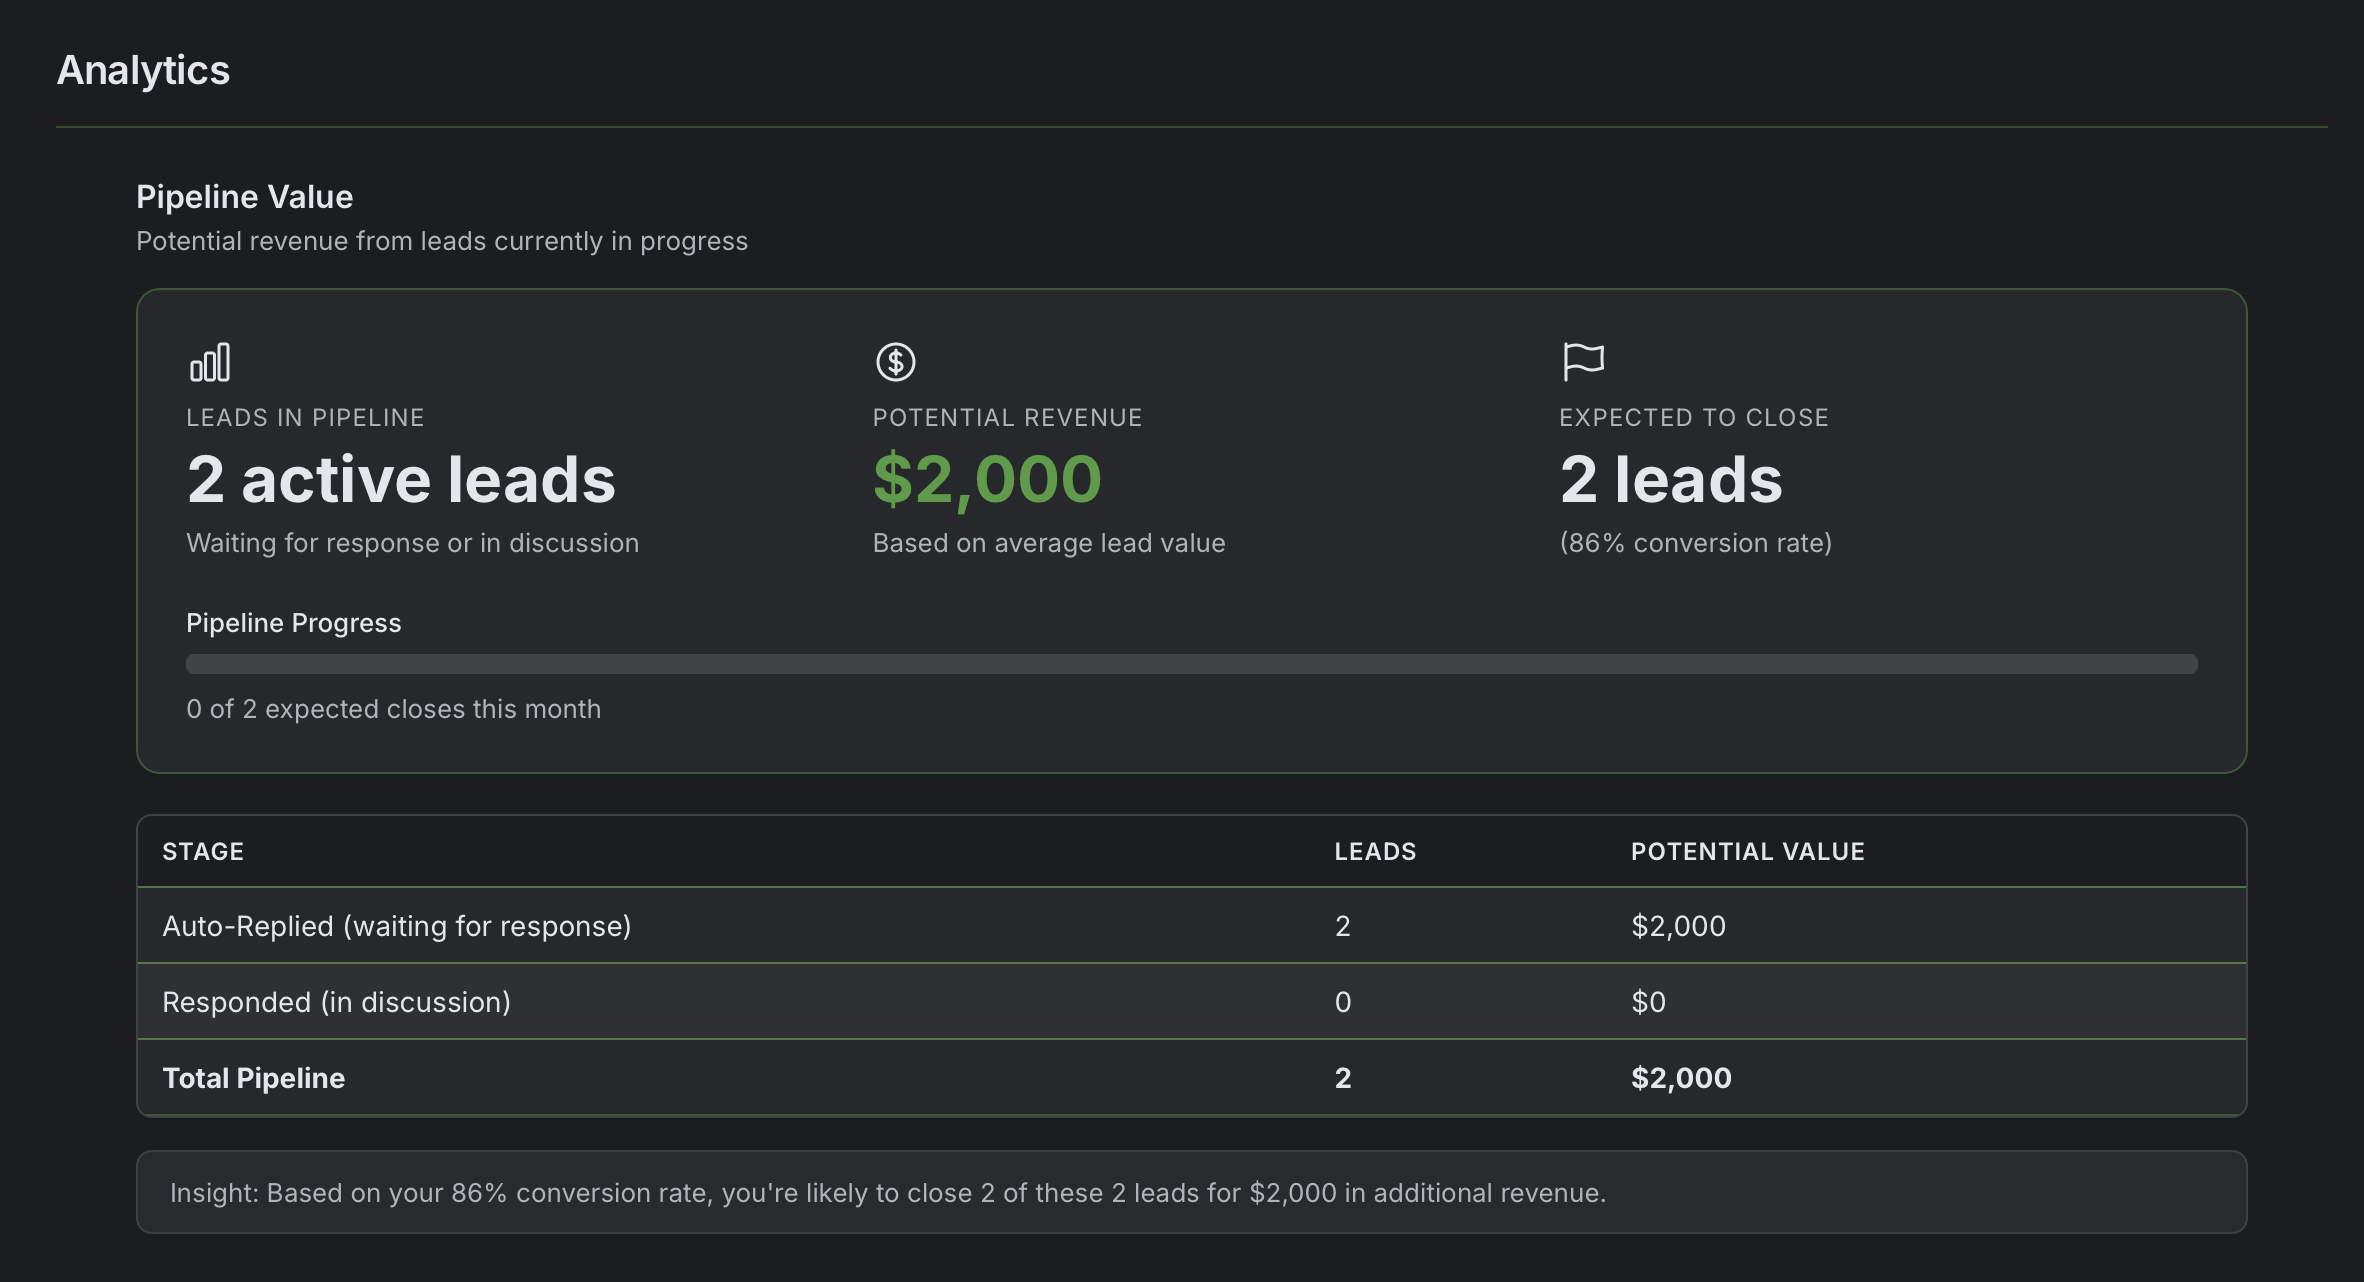Select the Total Pipeline summary row

tap(700, 1077)
